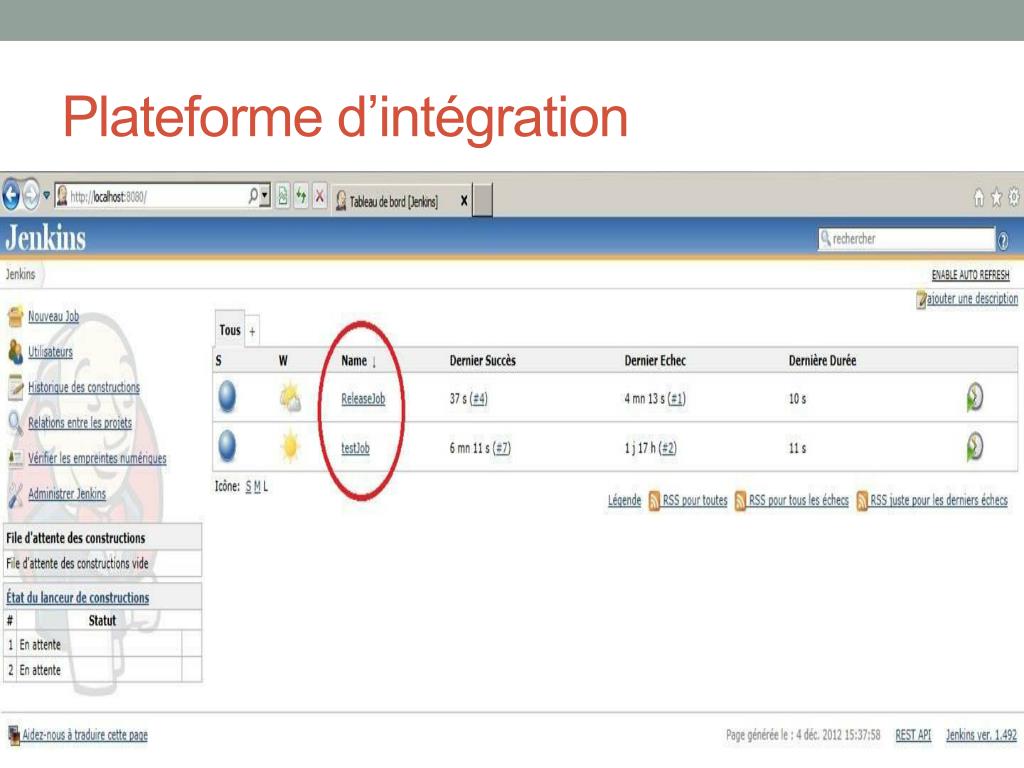Click the Jenkins header logo
Viewport: 1024px width, 768px height.
46,238
